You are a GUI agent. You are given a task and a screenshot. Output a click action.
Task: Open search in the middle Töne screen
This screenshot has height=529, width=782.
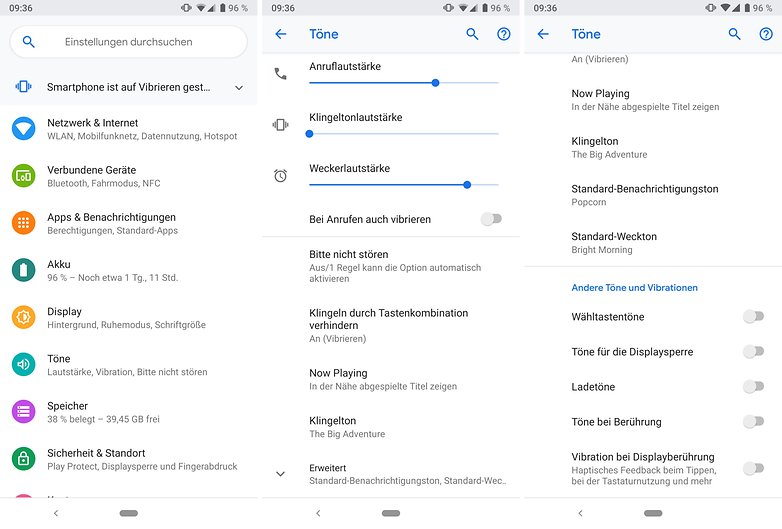point(472,34)
